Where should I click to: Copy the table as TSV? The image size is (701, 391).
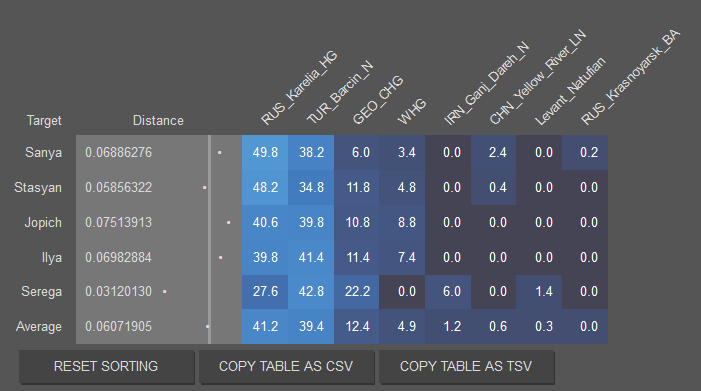[466, 366]
